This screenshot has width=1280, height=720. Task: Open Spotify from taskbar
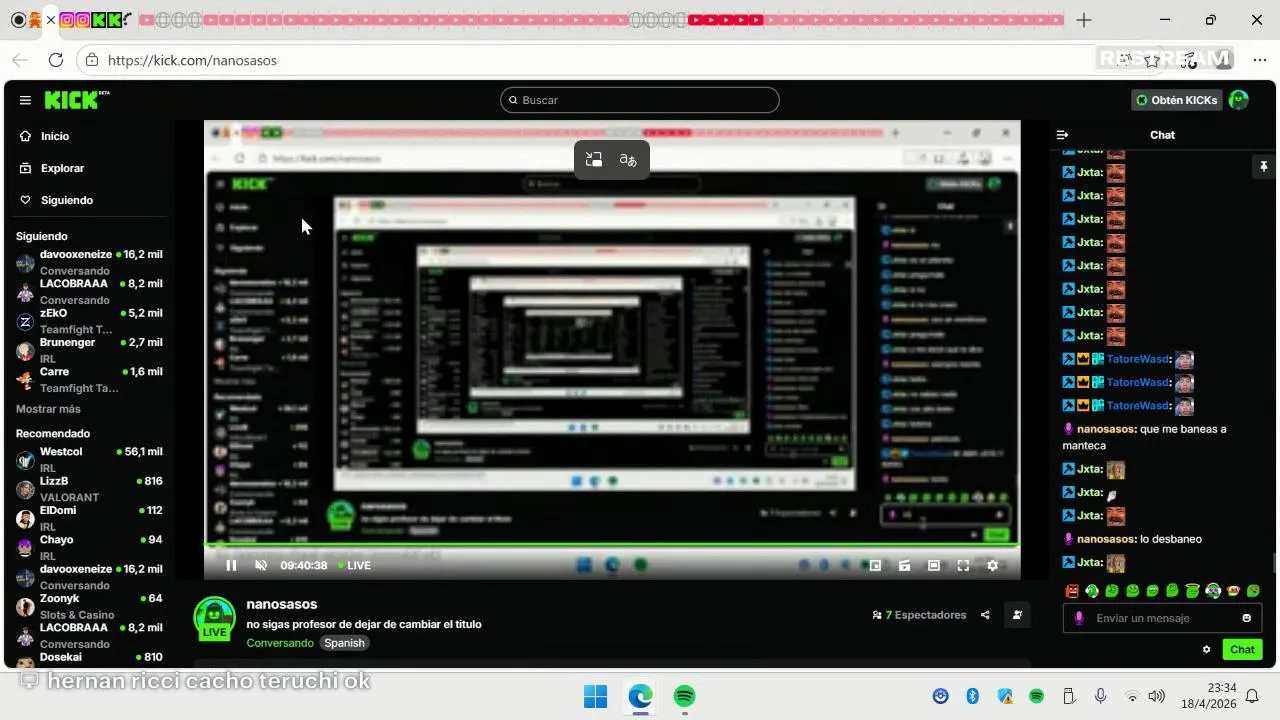(684, 696)
